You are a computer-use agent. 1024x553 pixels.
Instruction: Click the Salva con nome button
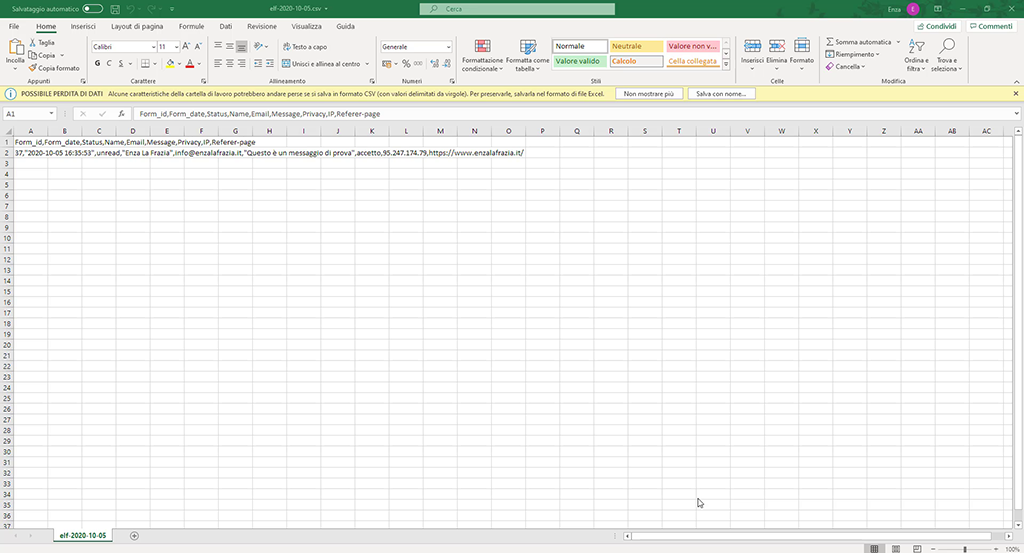720,93
